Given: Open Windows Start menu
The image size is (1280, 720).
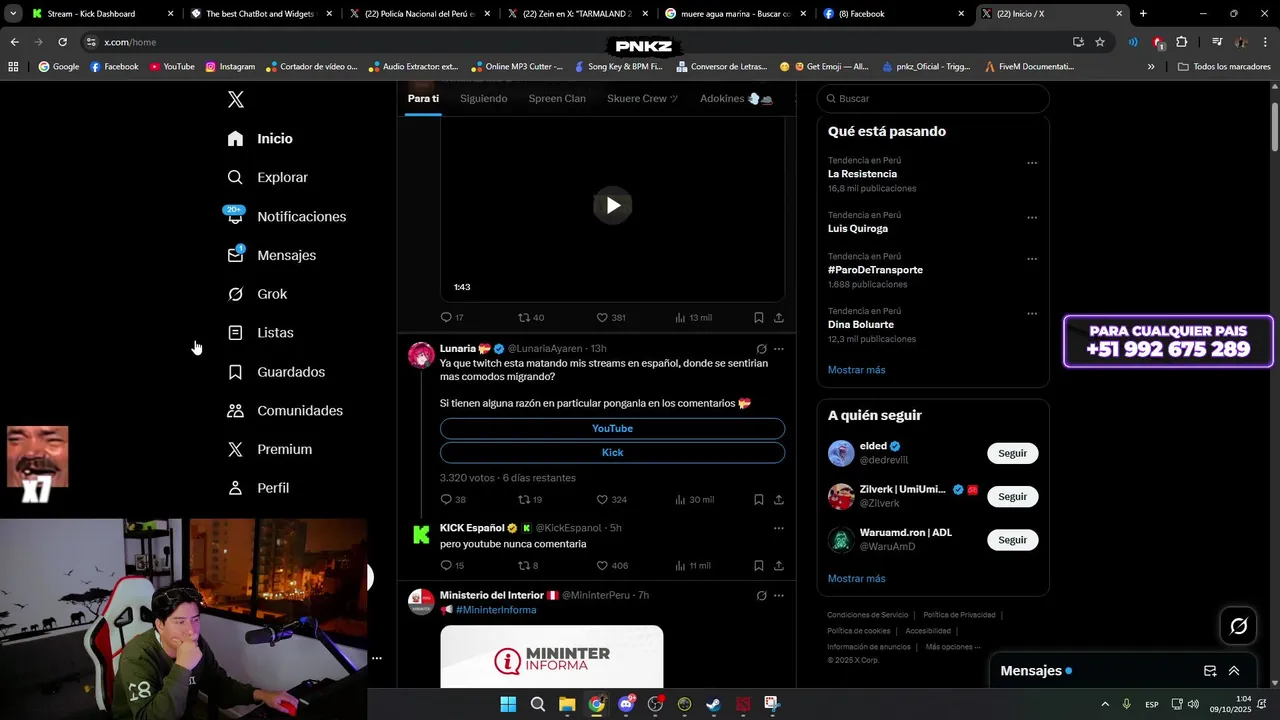Looking at the screenshot, I should tap(508, 704).
